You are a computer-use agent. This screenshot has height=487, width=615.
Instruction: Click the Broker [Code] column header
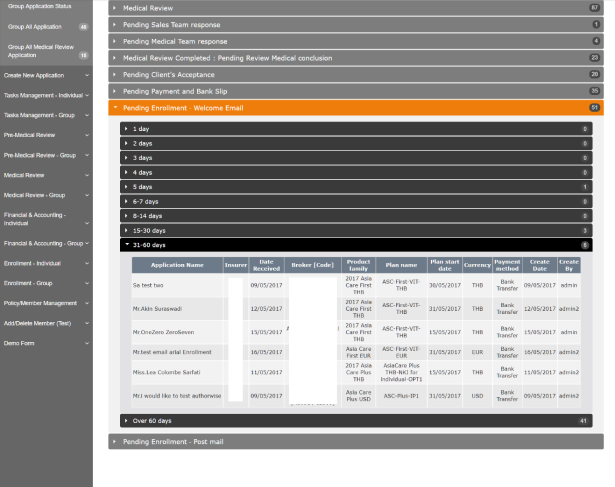pyautogui.click(x=313, y=265)
